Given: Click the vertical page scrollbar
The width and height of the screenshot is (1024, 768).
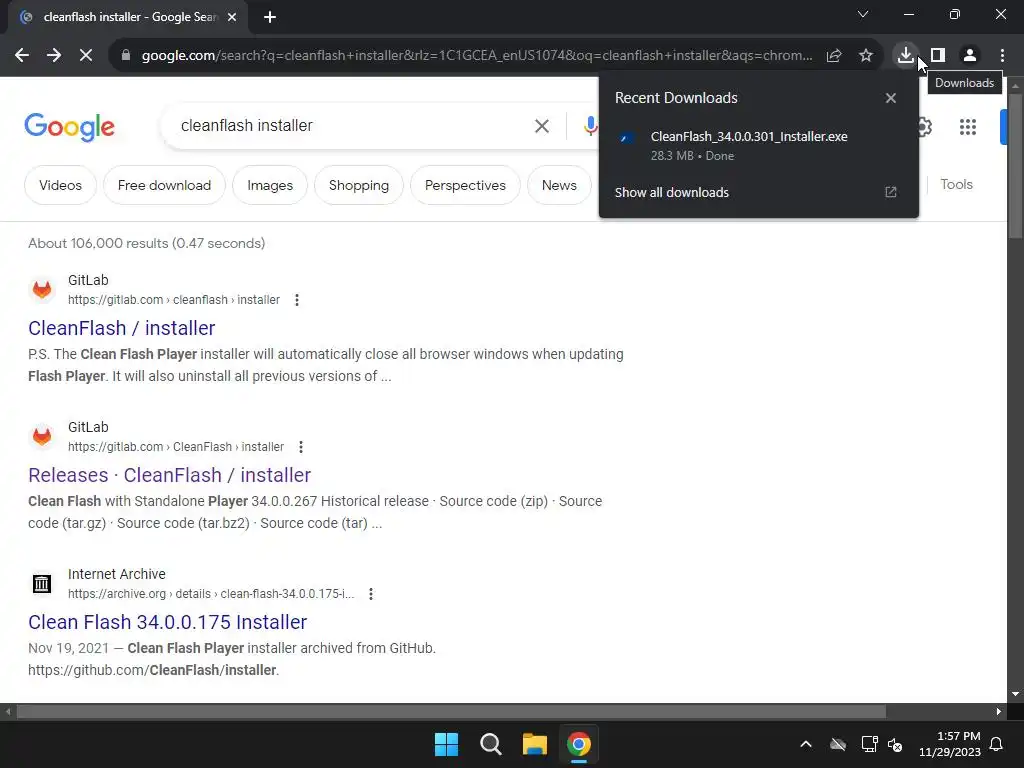Looking at the screenshot, I should tap(1015, 166).
